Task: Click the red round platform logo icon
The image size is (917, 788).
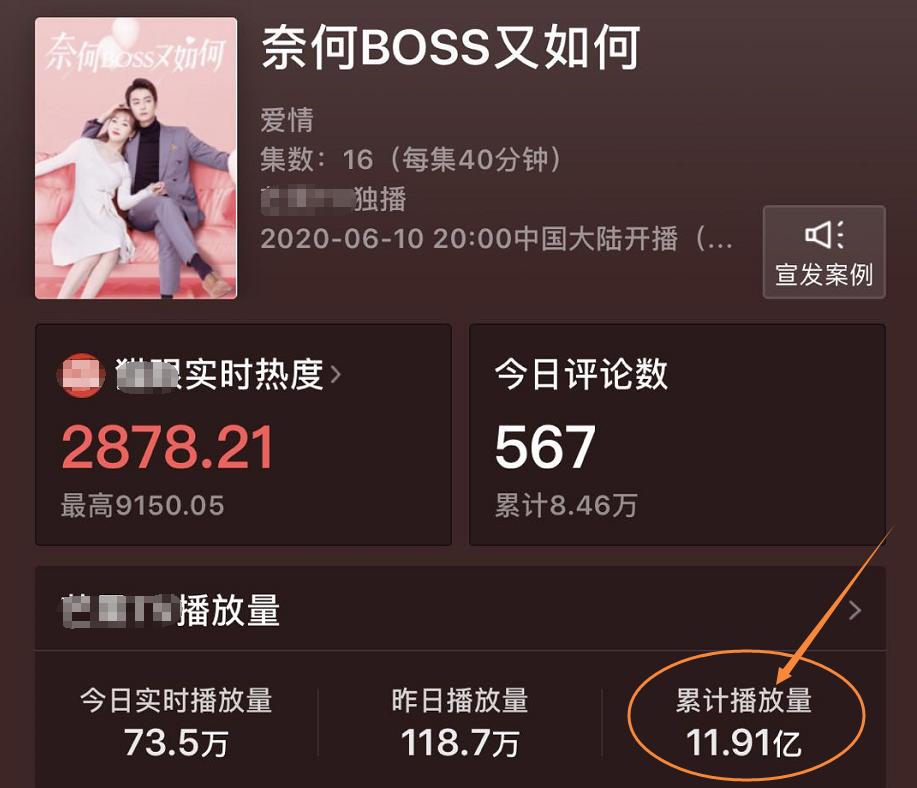Action: [x=81, y=375]
